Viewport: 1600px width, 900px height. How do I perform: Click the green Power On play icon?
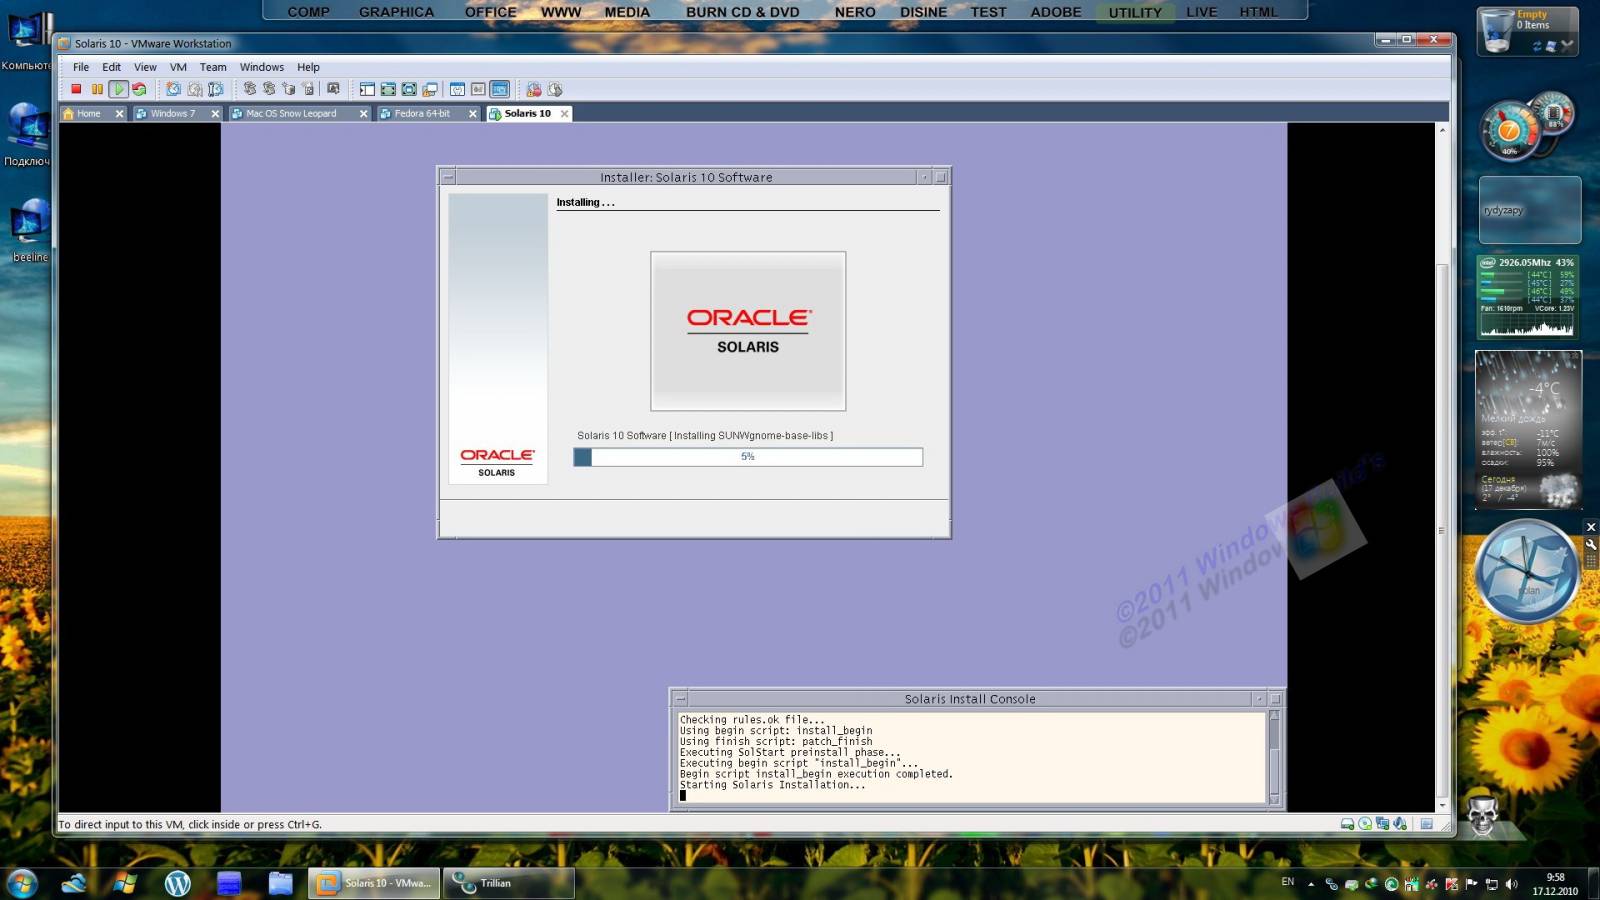point(118,89)
